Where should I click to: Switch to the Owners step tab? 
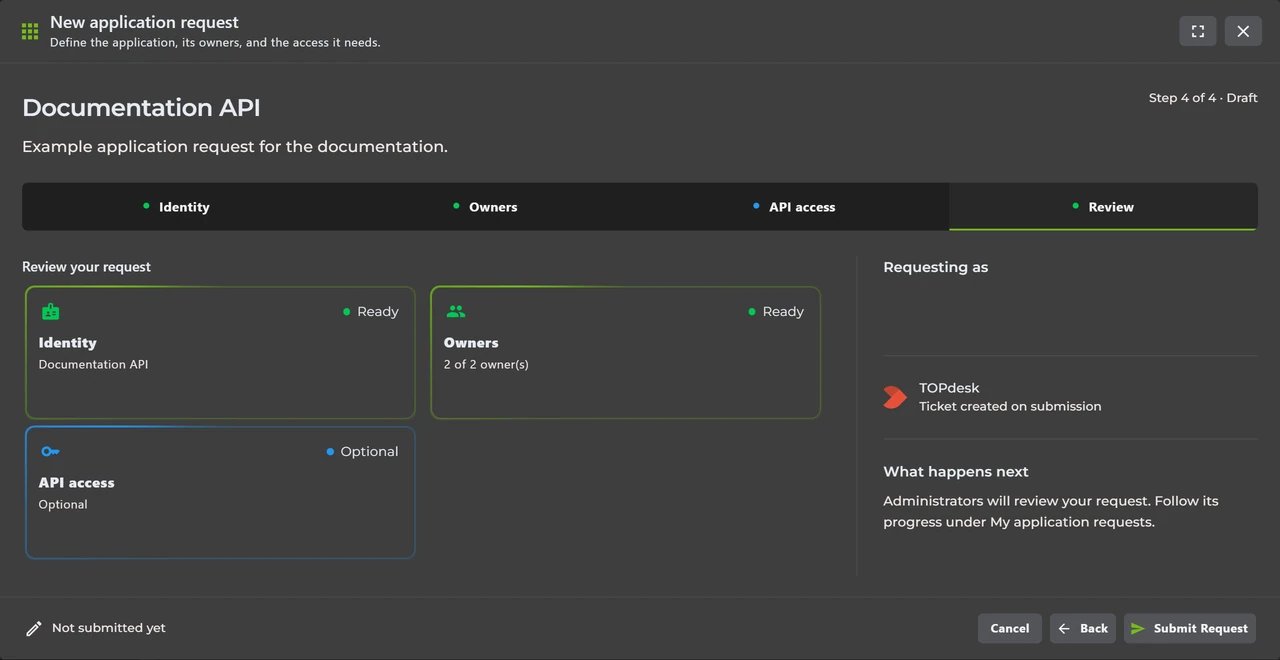pyautogui.click(x=485, y=207)
